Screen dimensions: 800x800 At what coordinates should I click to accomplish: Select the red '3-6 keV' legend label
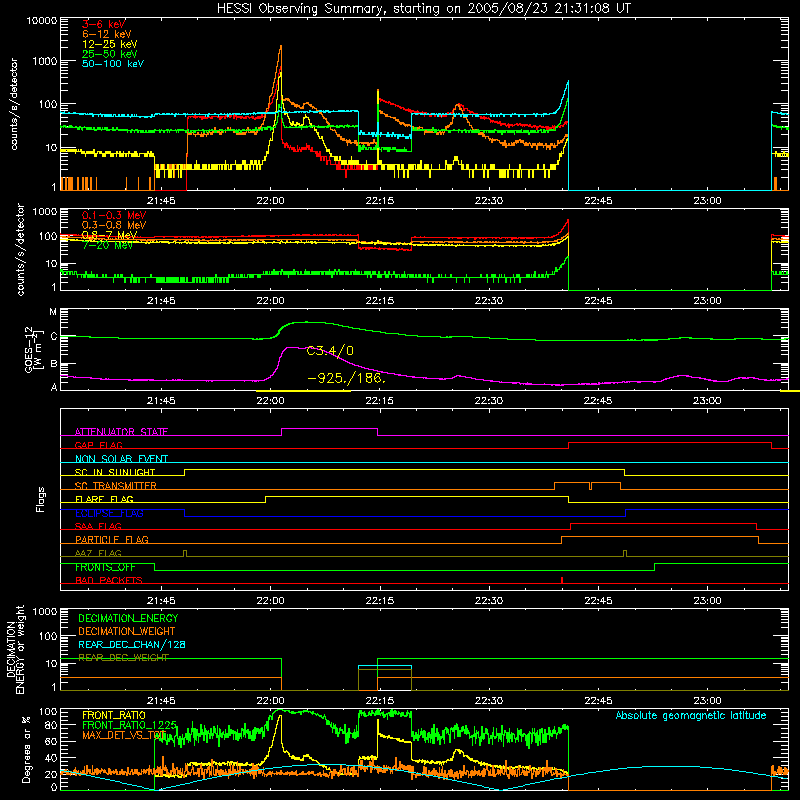(x=104, y=24)
